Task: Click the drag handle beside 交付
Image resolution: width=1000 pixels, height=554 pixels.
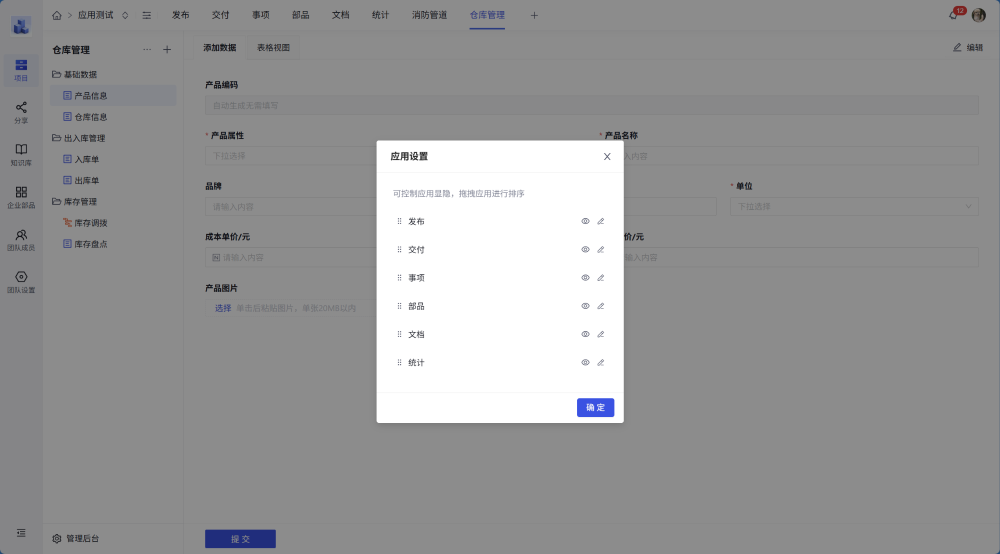Action: pos(399,250)
